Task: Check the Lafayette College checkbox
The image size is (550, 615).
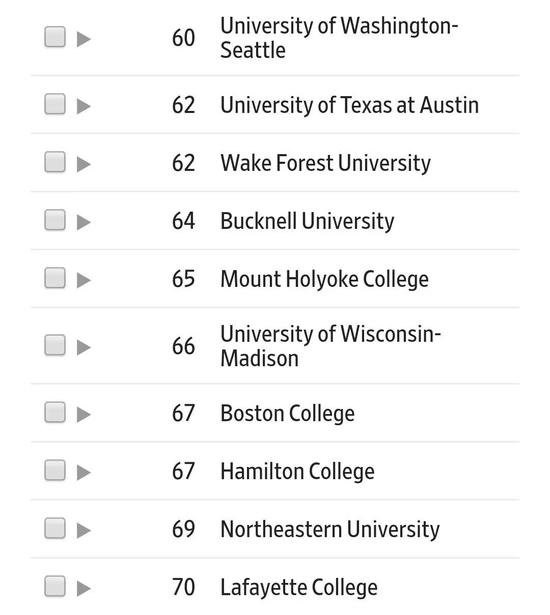Action: coord(55,586)
